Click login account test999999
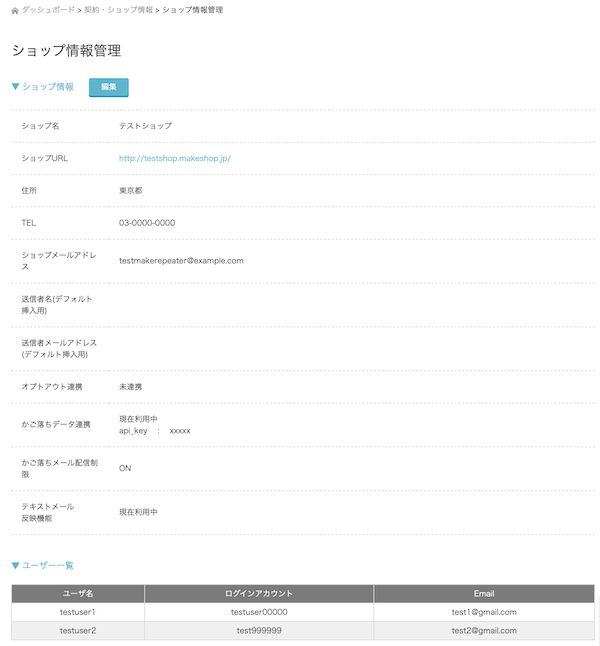 [259, 631]
